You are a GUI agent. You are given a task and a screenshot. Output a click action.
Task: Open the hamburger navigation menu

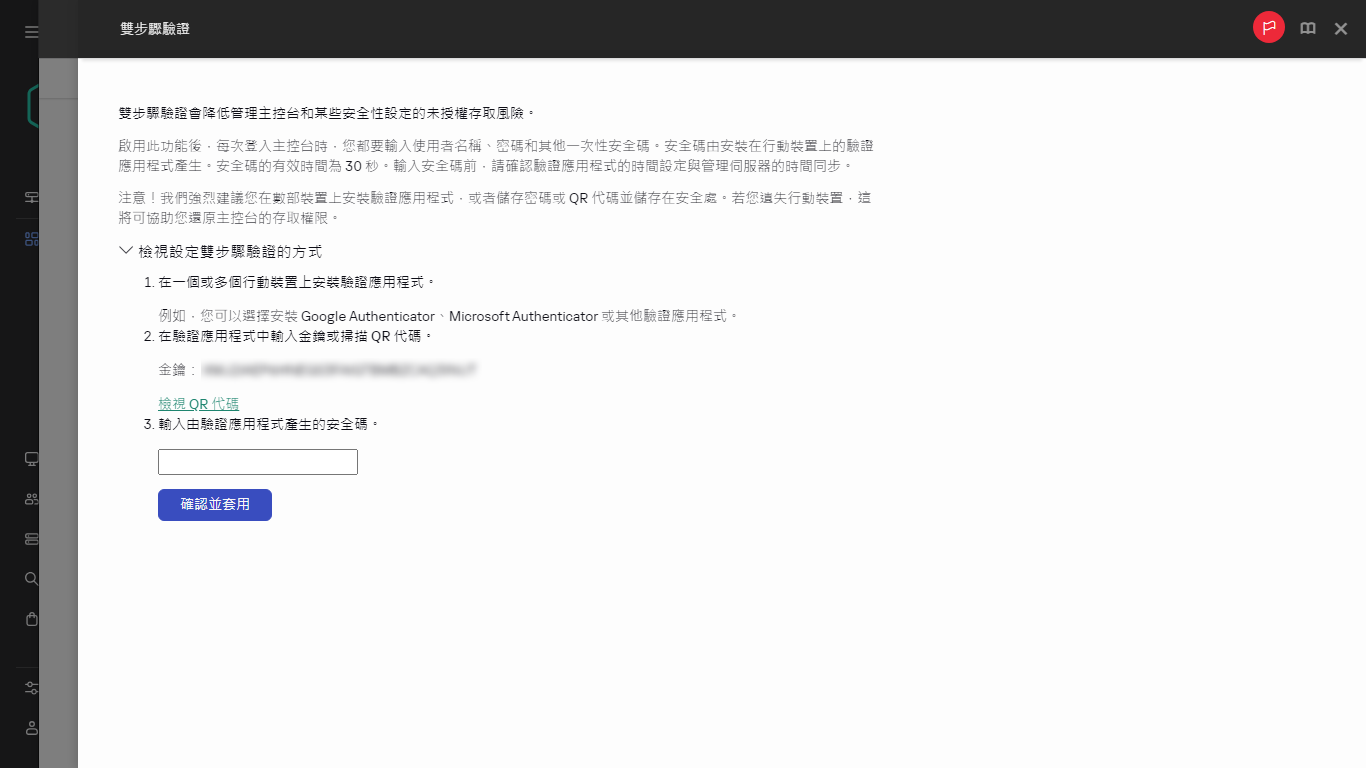[x=31, y=30]
